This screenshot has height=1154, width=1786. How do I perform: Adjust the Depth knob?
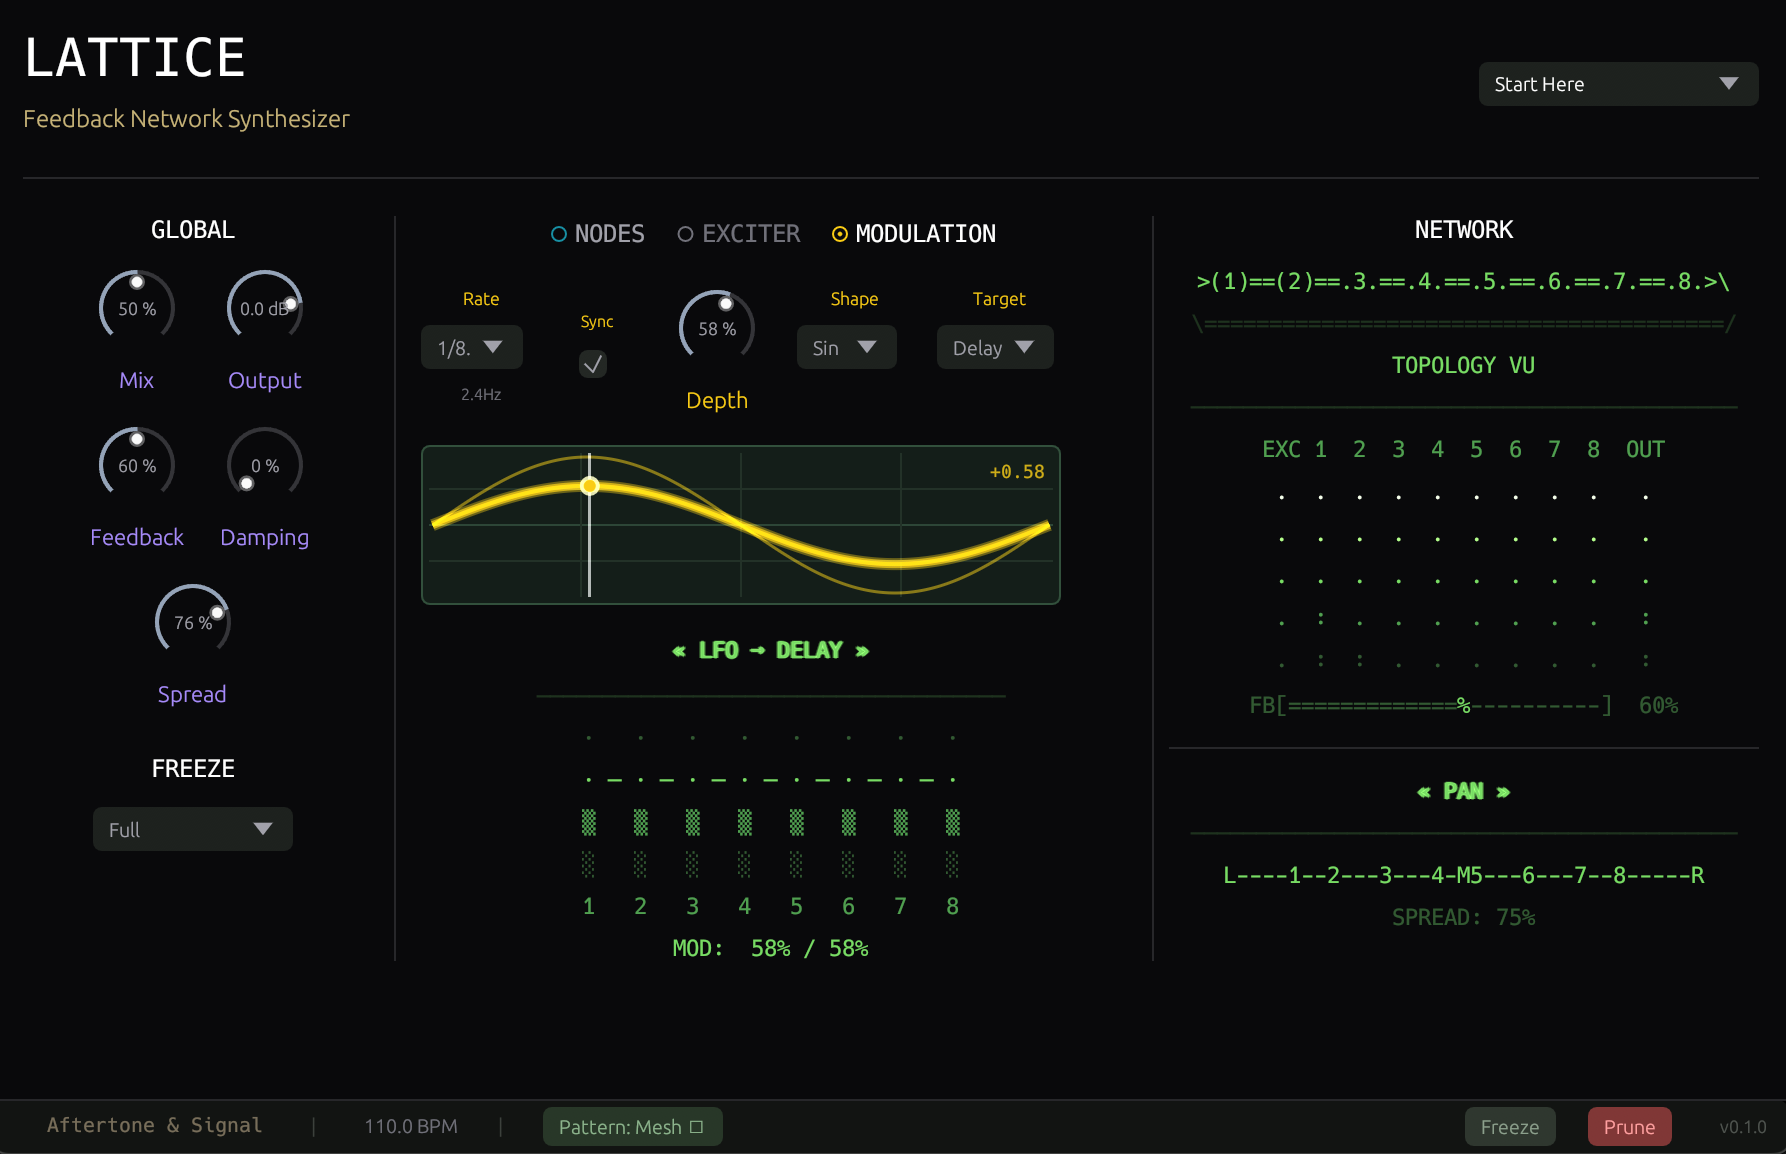[x=716, y=325]
